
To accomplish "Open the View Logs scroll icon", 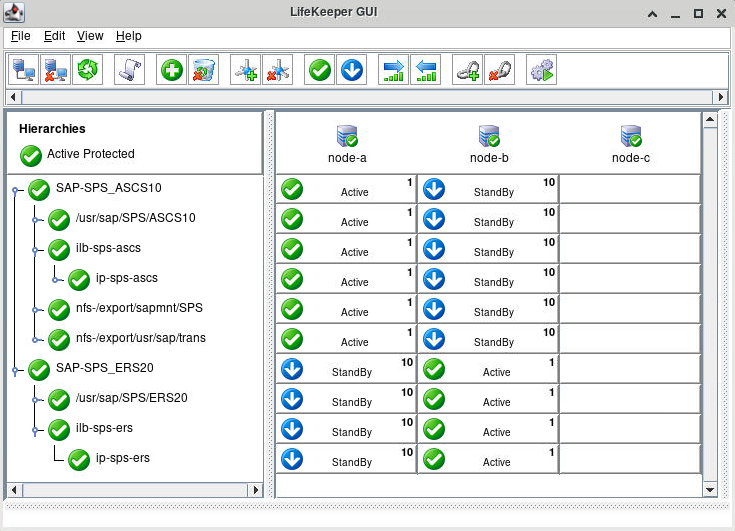I will pyautogui.click(x=129, y=70).
